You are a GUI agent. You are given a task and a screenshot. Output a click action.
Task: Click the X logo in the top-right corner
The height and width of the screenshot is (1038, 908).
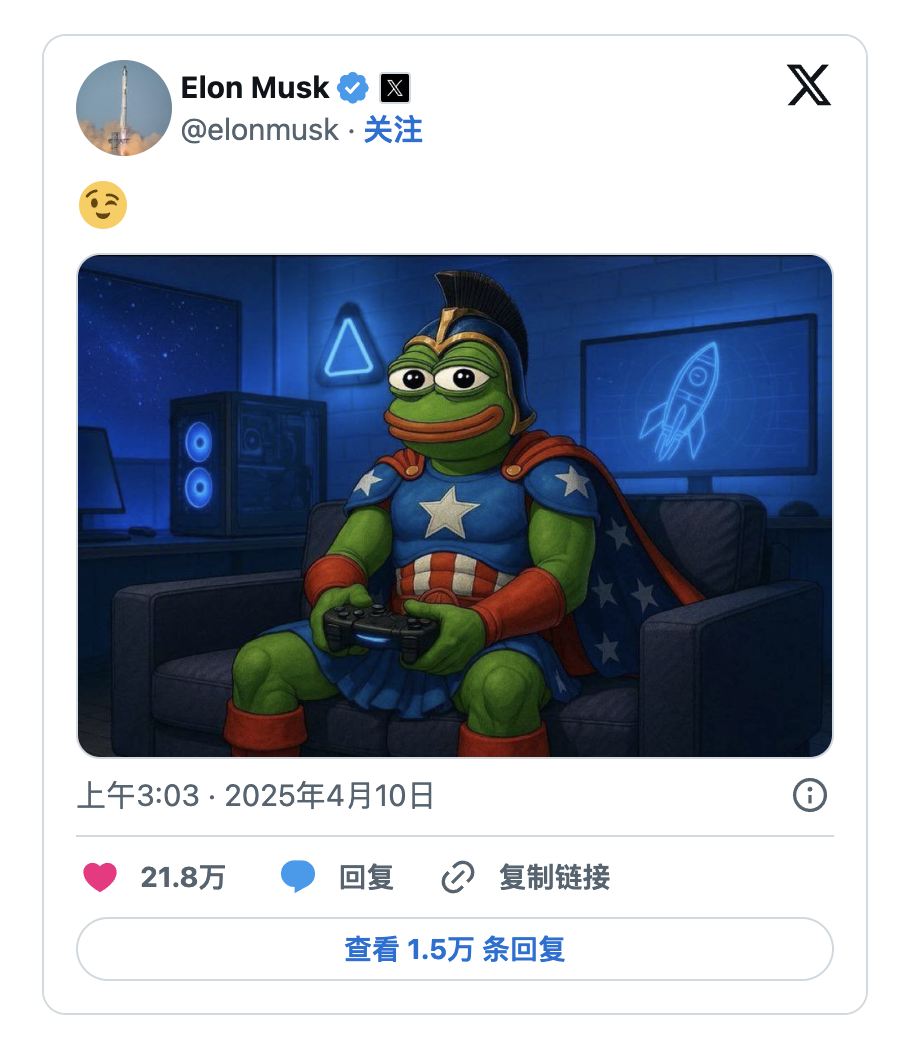point(809,86)
